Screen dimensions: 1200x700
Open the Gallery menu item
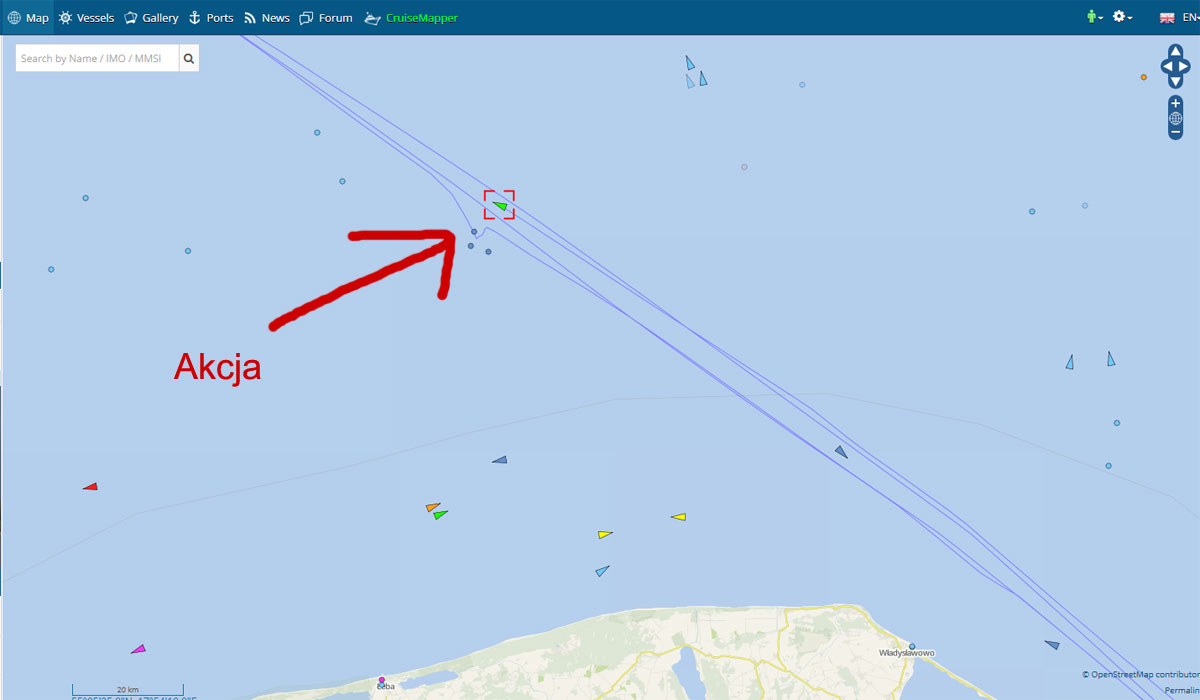pyautogui.click(x=151, y=18)
